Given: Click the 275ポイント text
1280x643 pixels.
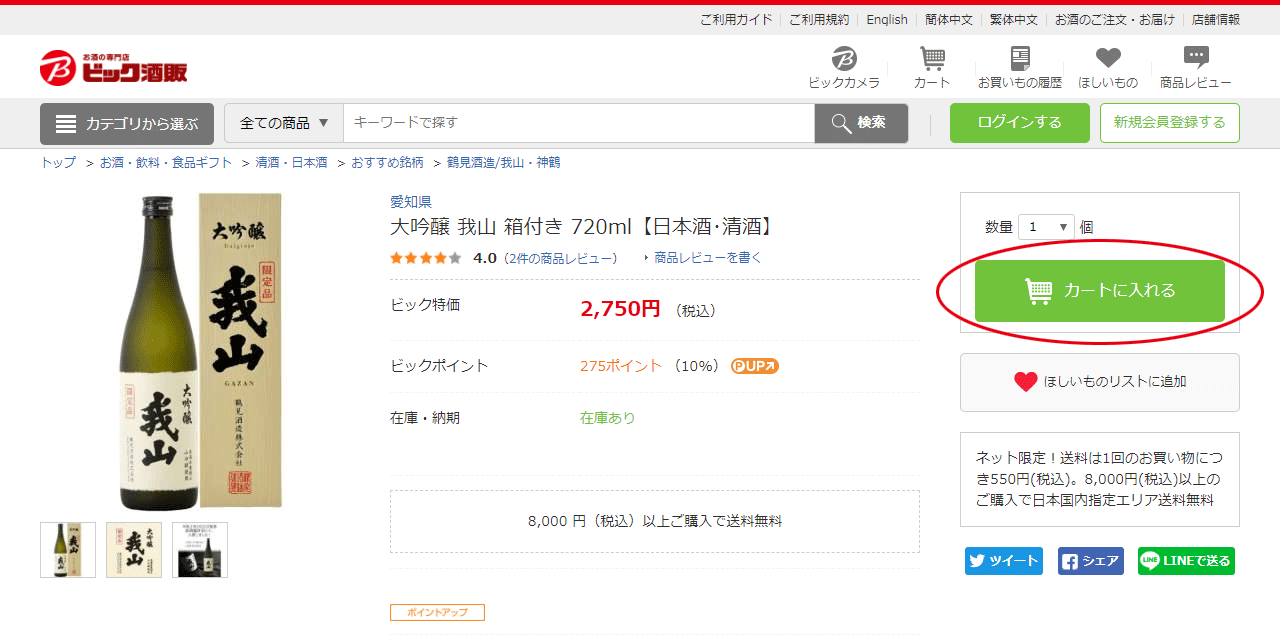Looking at the screenshot, I should coord(621,366).
